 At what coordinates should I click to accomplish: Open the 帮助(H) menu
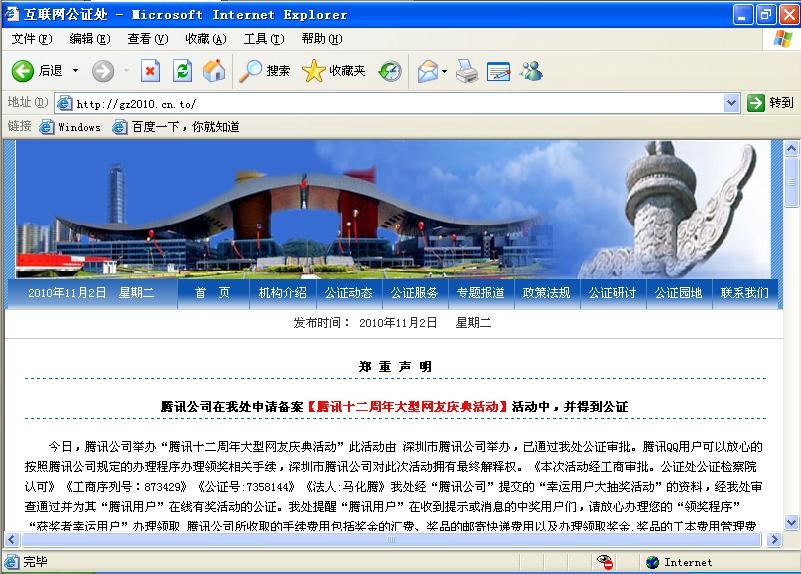[322, 39]
